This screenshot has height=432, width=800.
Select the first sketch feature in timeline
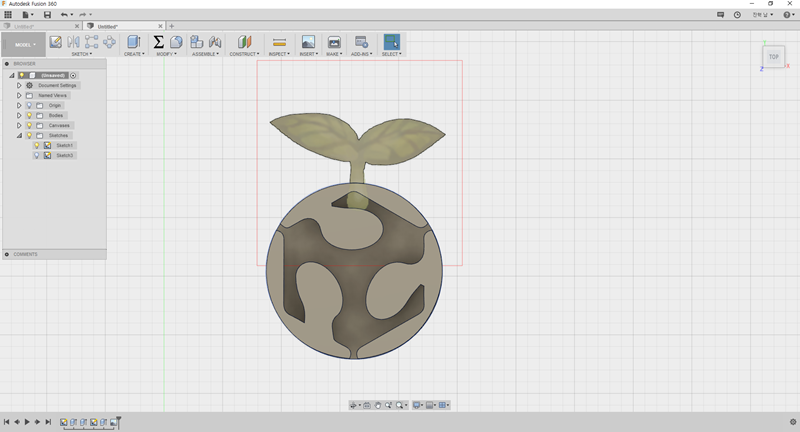point(64,422)
